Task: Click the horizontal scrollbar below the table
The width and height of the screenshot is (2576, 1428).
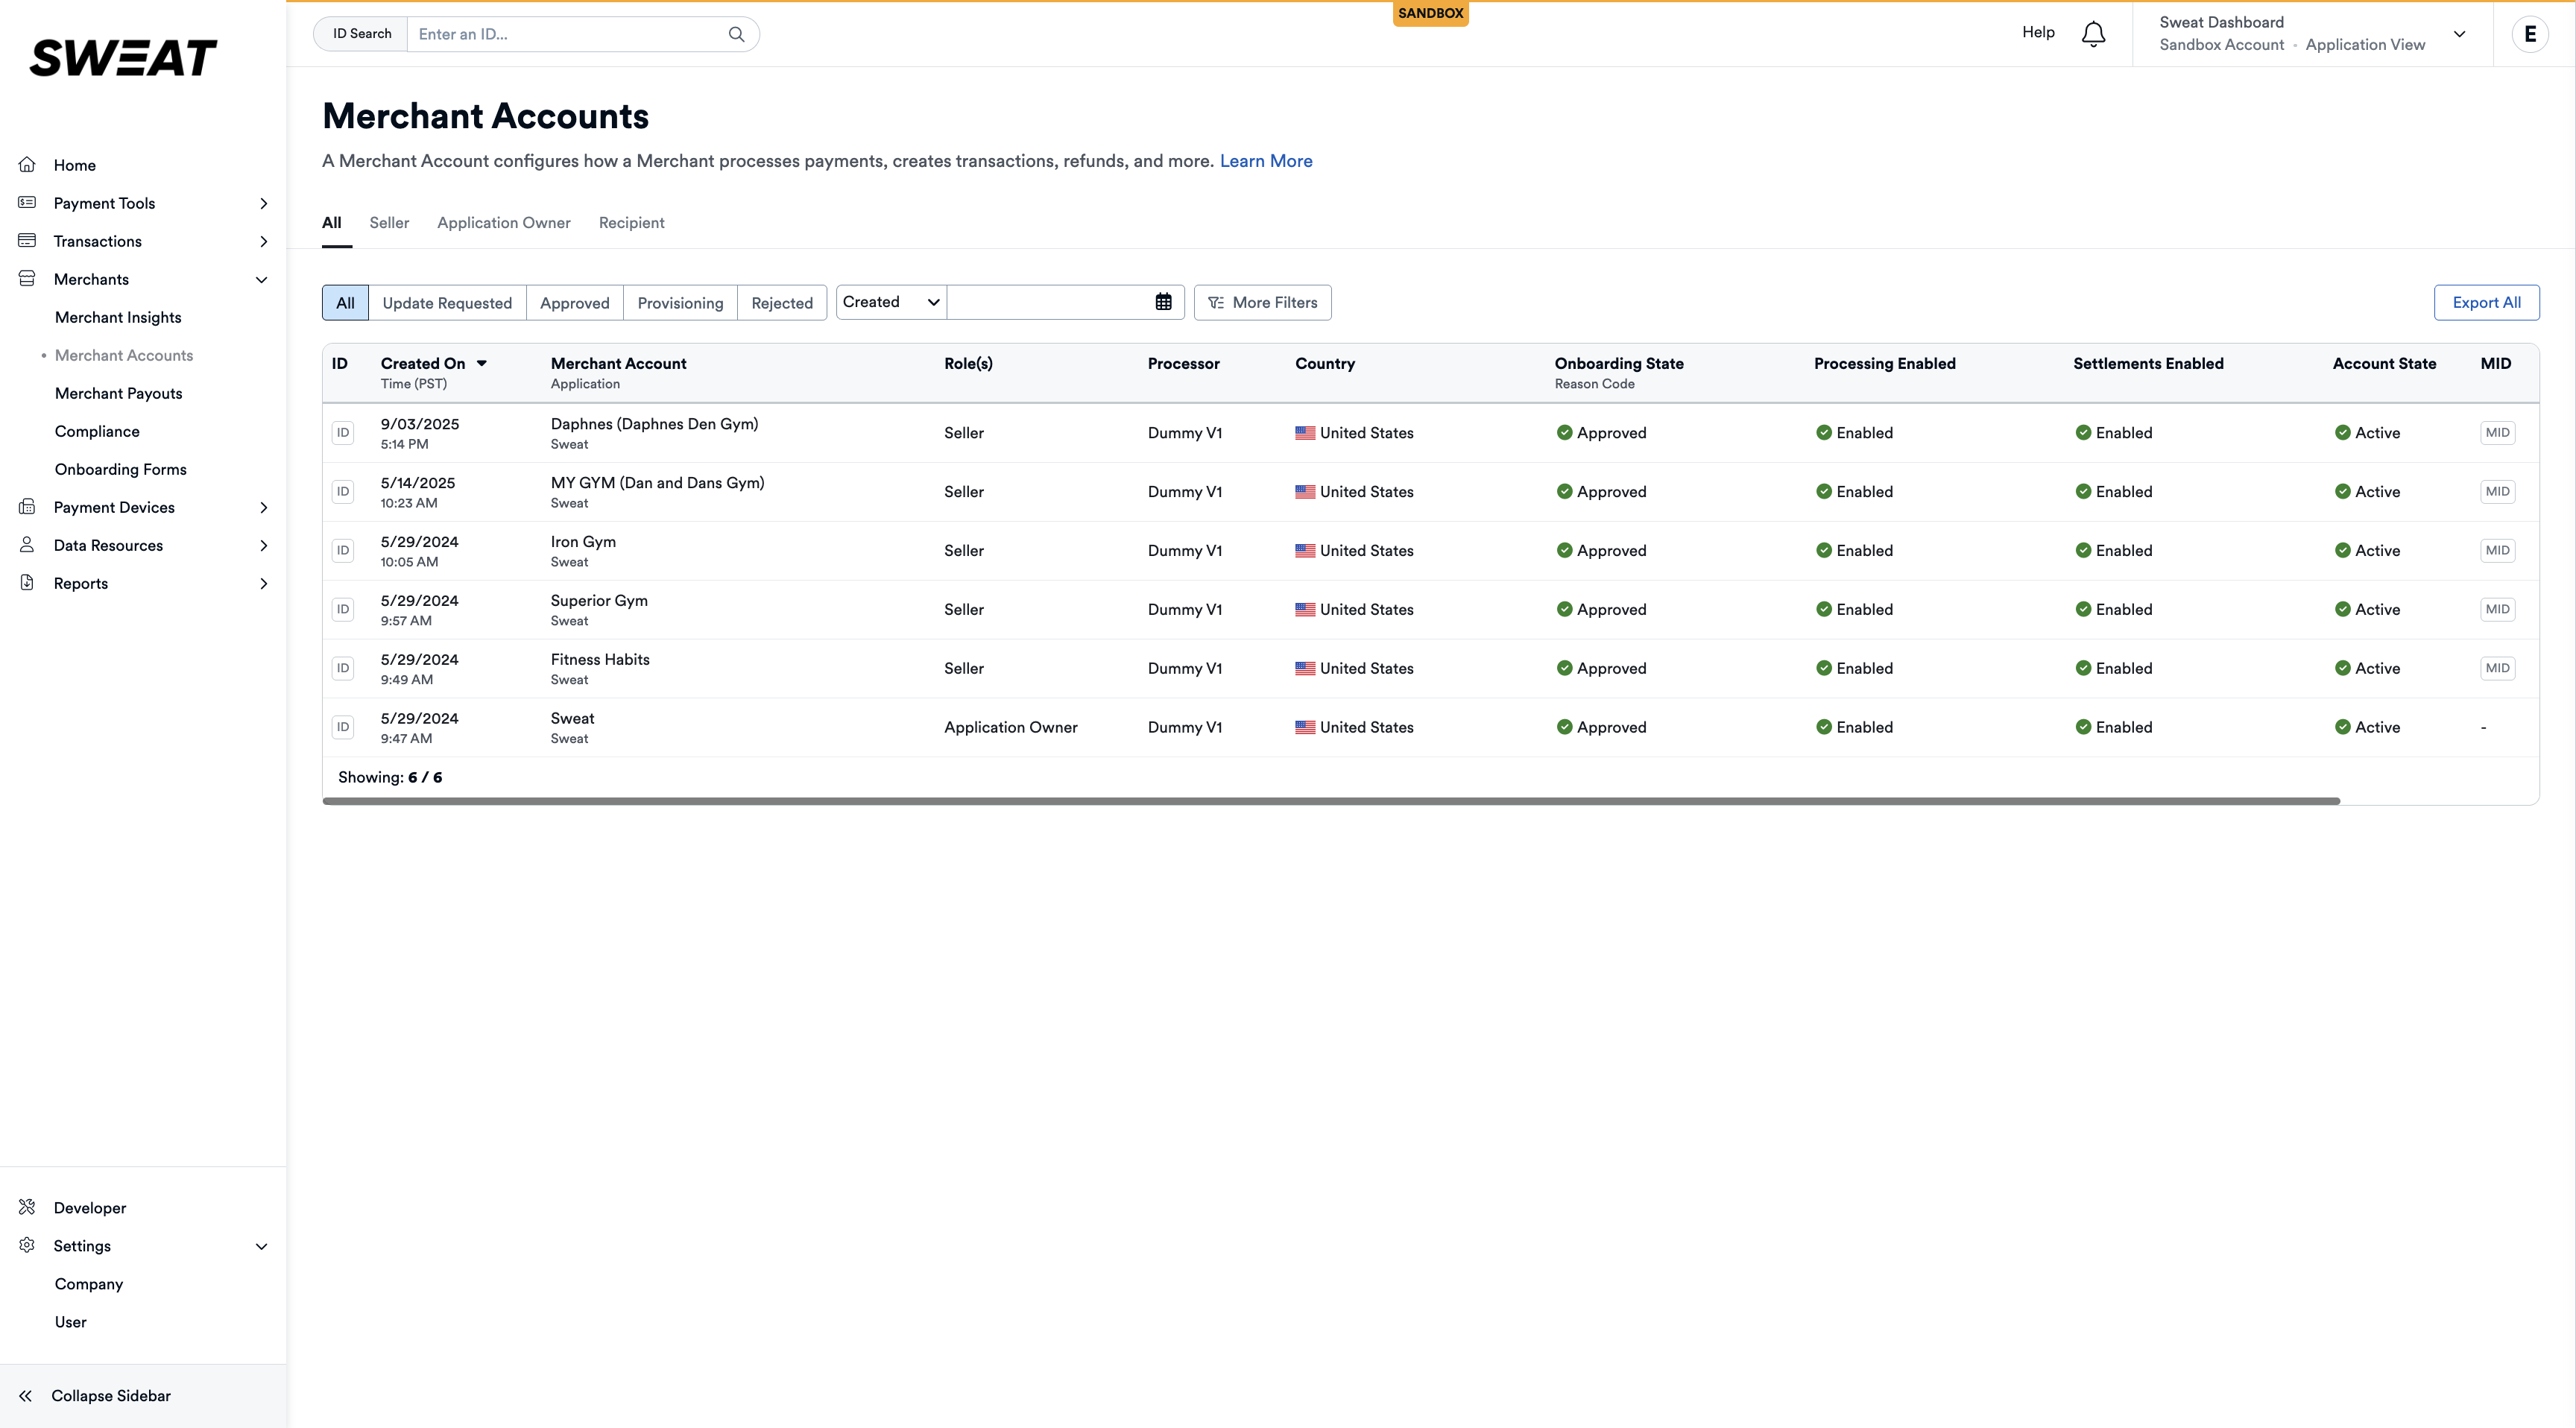Action: pyautogui.click(x=1330, y=801)
